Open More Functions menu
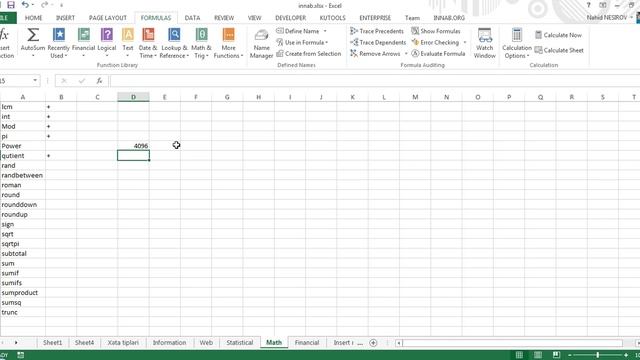The image size is (640, 360). point(228,43)
